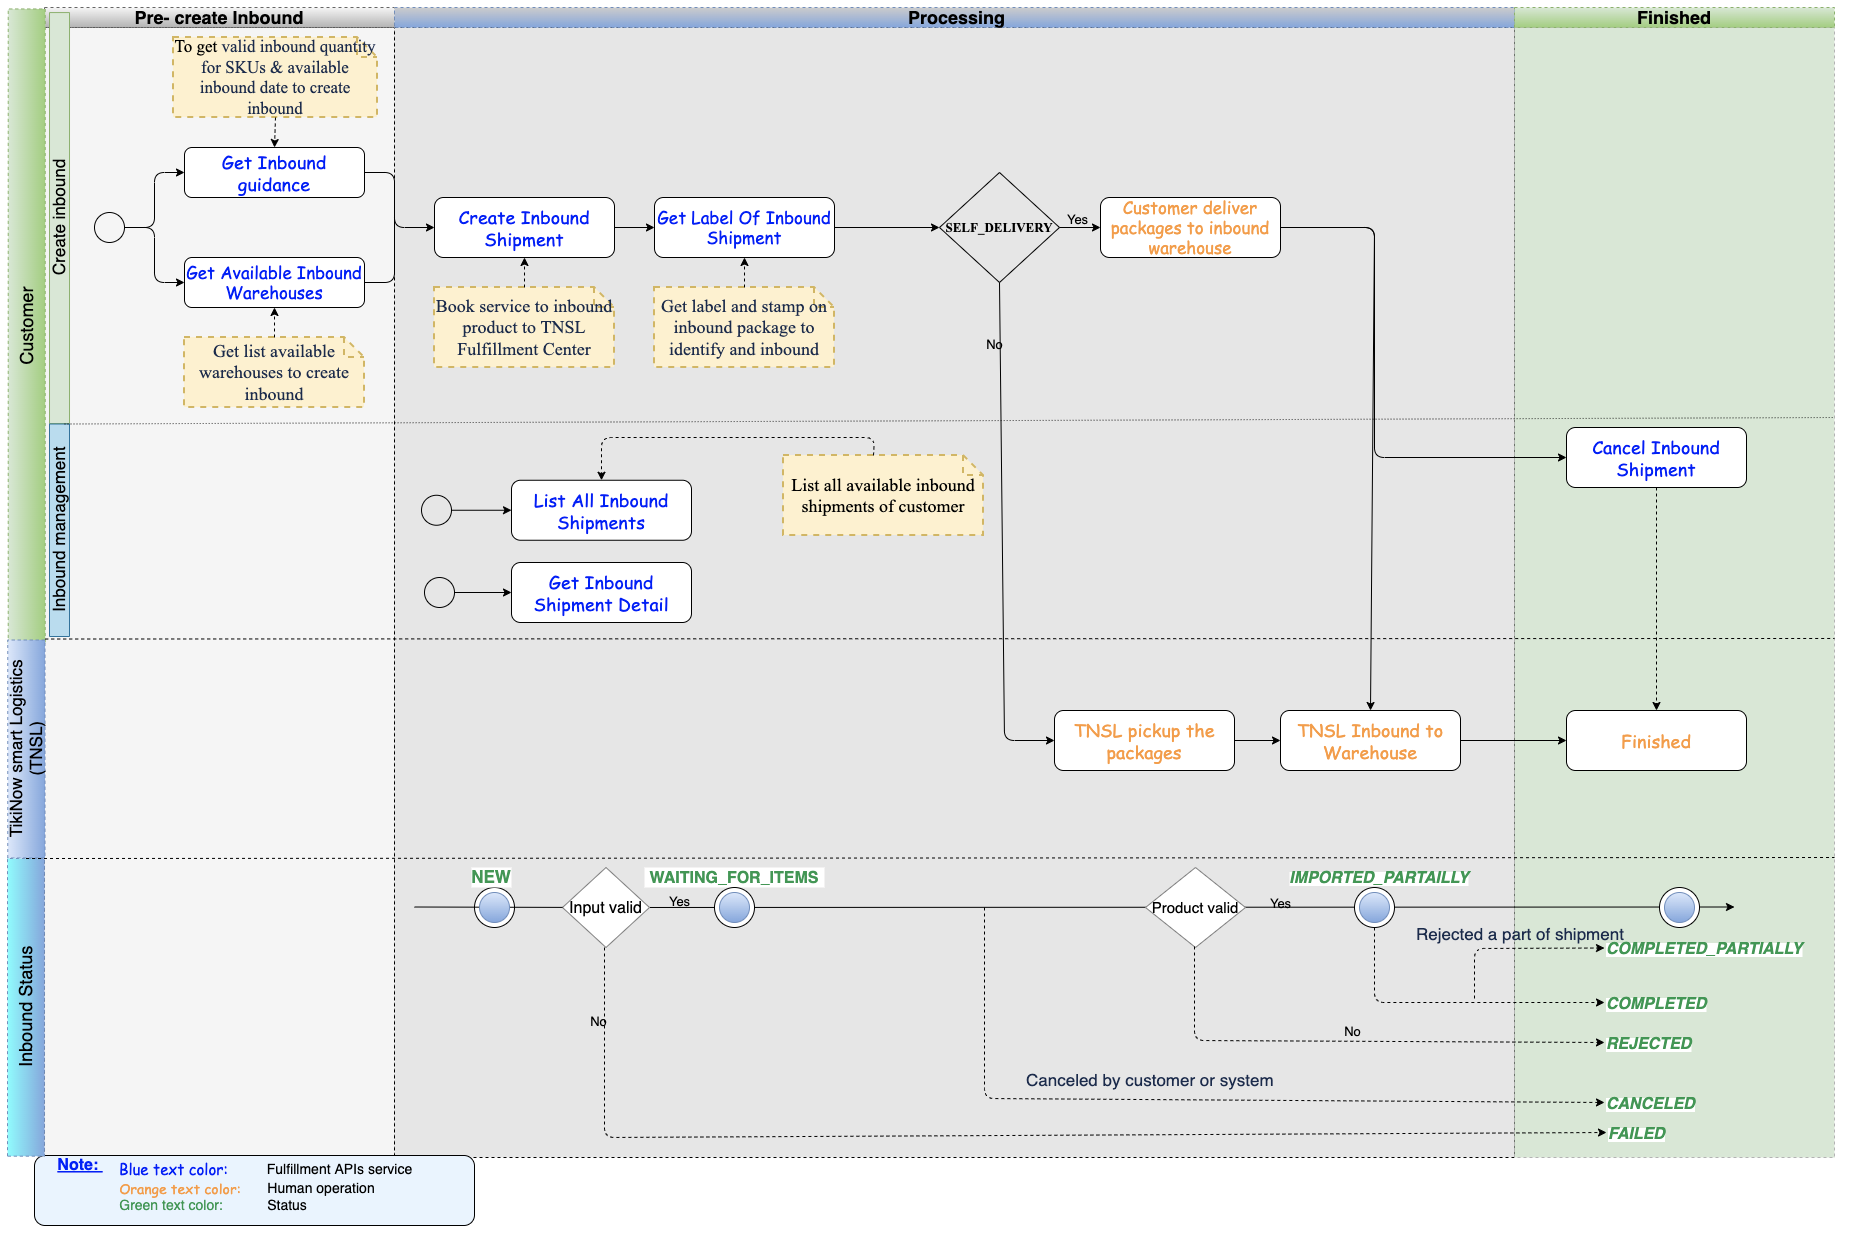Click the COMPLETED_PARTIALLY status label
The height and width of the screenshot is (1238, 1860).
point(1705,948)
